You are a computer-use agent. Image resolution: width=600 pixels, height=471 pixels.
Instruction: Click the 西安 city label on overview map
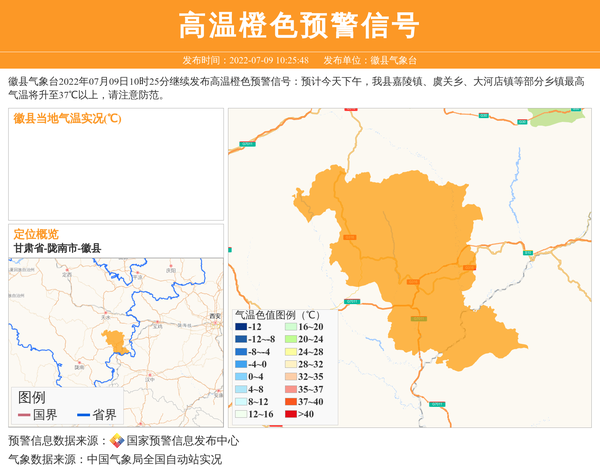[x=214, y=316]
